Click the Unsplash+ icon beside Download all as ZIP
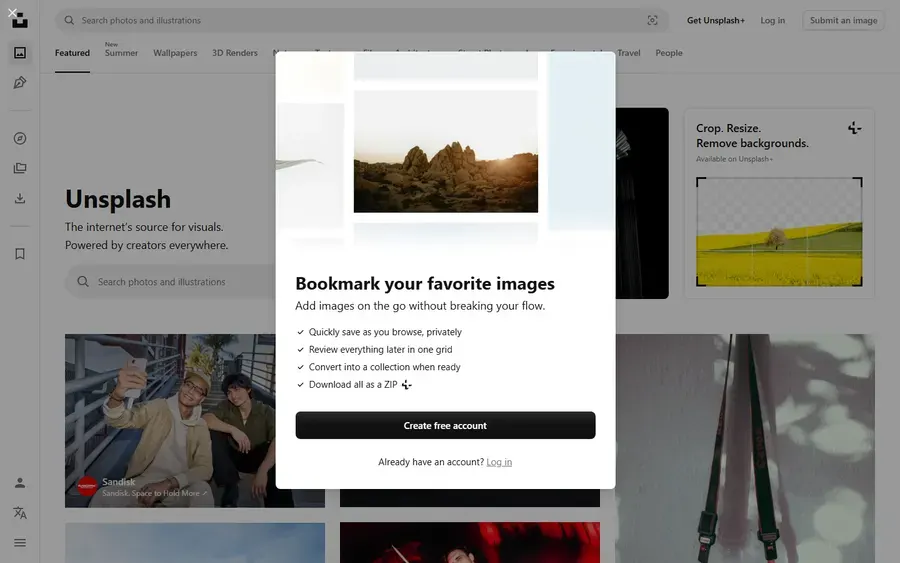The width and height of the screenshot is (900, 563). [x=407, y=385]
